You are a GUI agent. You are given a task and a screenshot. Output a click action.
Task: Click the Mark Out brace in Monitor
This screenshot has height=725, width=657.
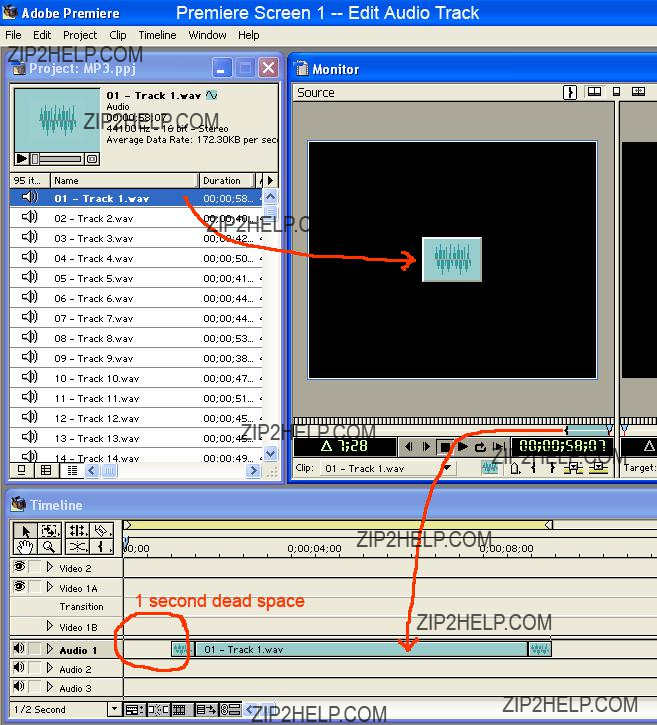(552, 468)
